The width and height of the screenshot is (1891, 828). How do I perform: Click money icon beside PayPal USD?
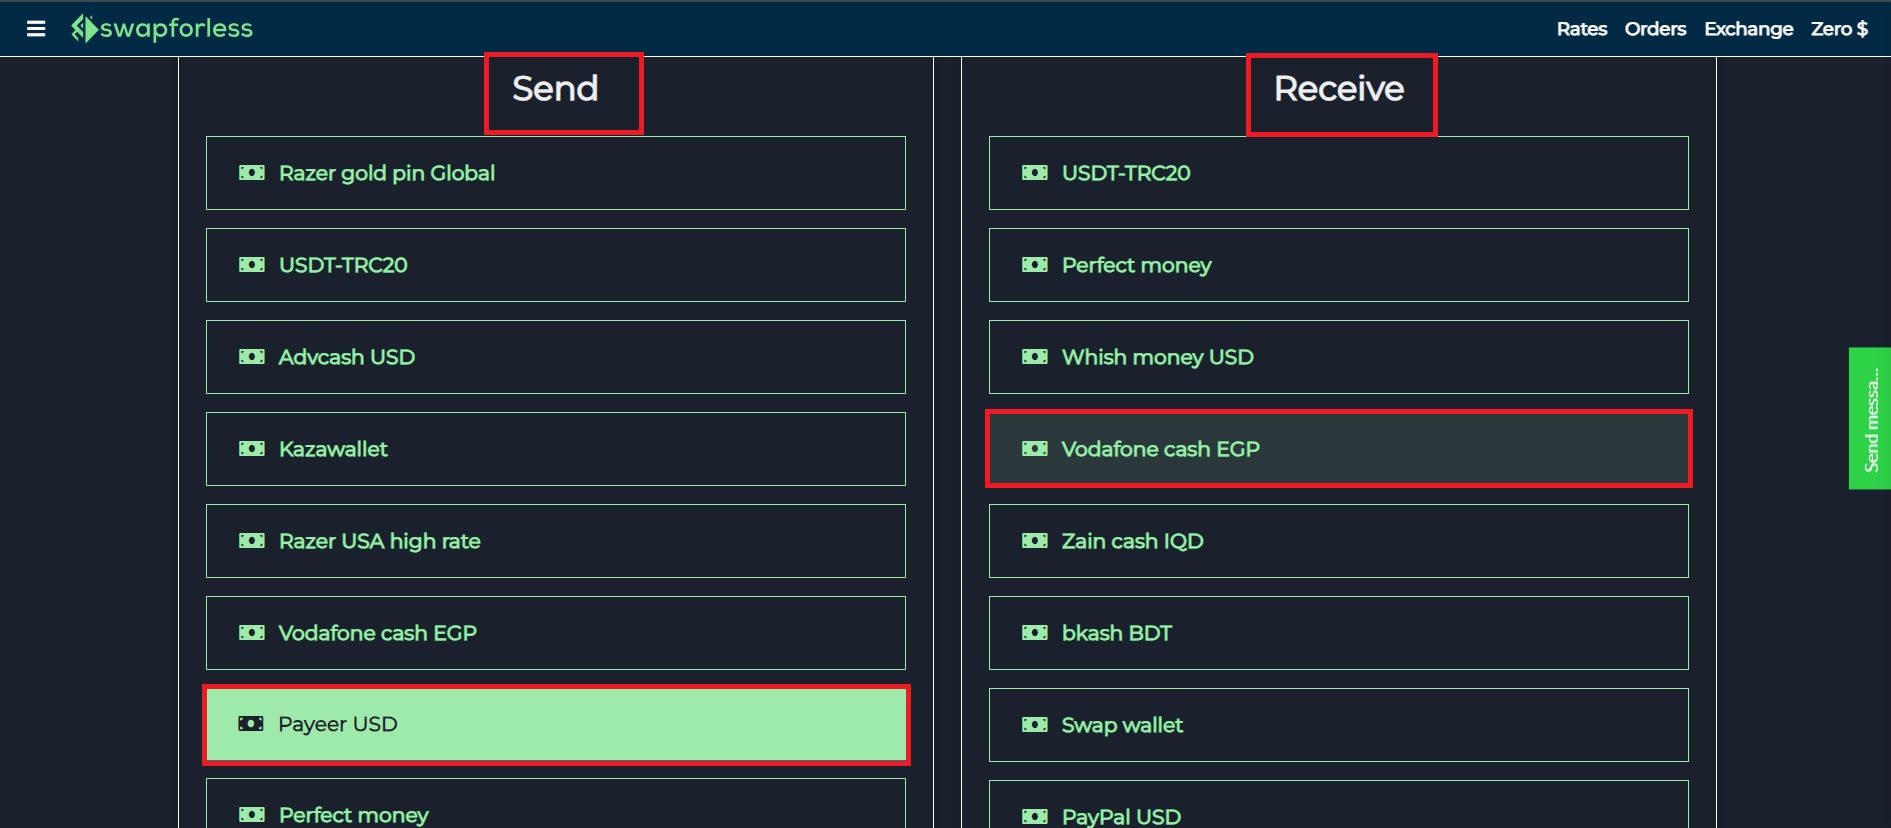coord(1035,816)
